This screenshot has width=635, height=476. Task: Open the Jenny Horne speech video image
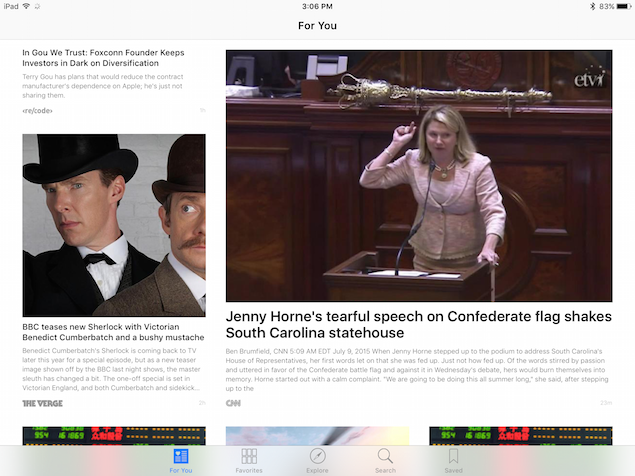419,176
